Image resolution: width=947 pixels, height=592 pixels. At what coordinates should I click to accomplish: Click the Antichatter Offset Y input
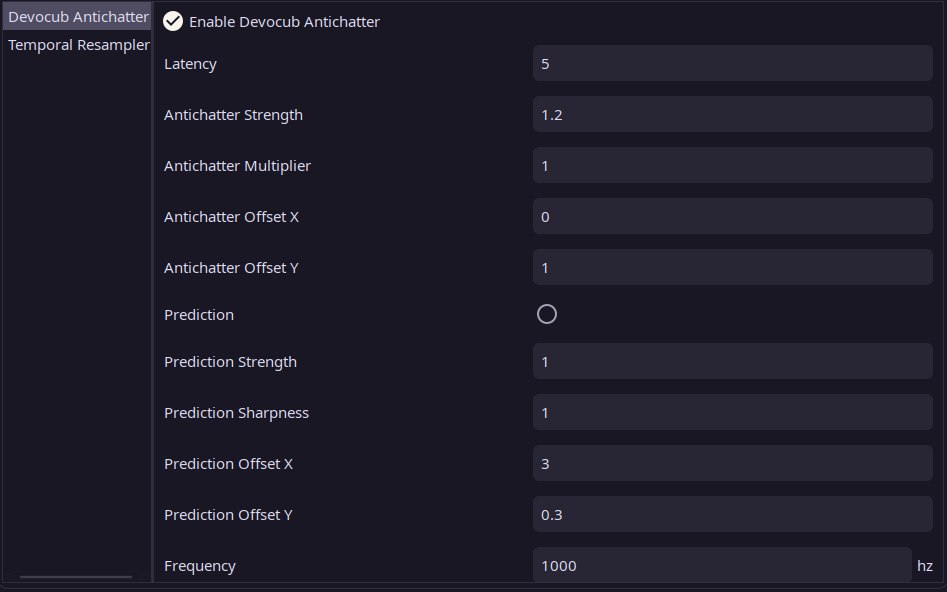(x=732, y=268)
